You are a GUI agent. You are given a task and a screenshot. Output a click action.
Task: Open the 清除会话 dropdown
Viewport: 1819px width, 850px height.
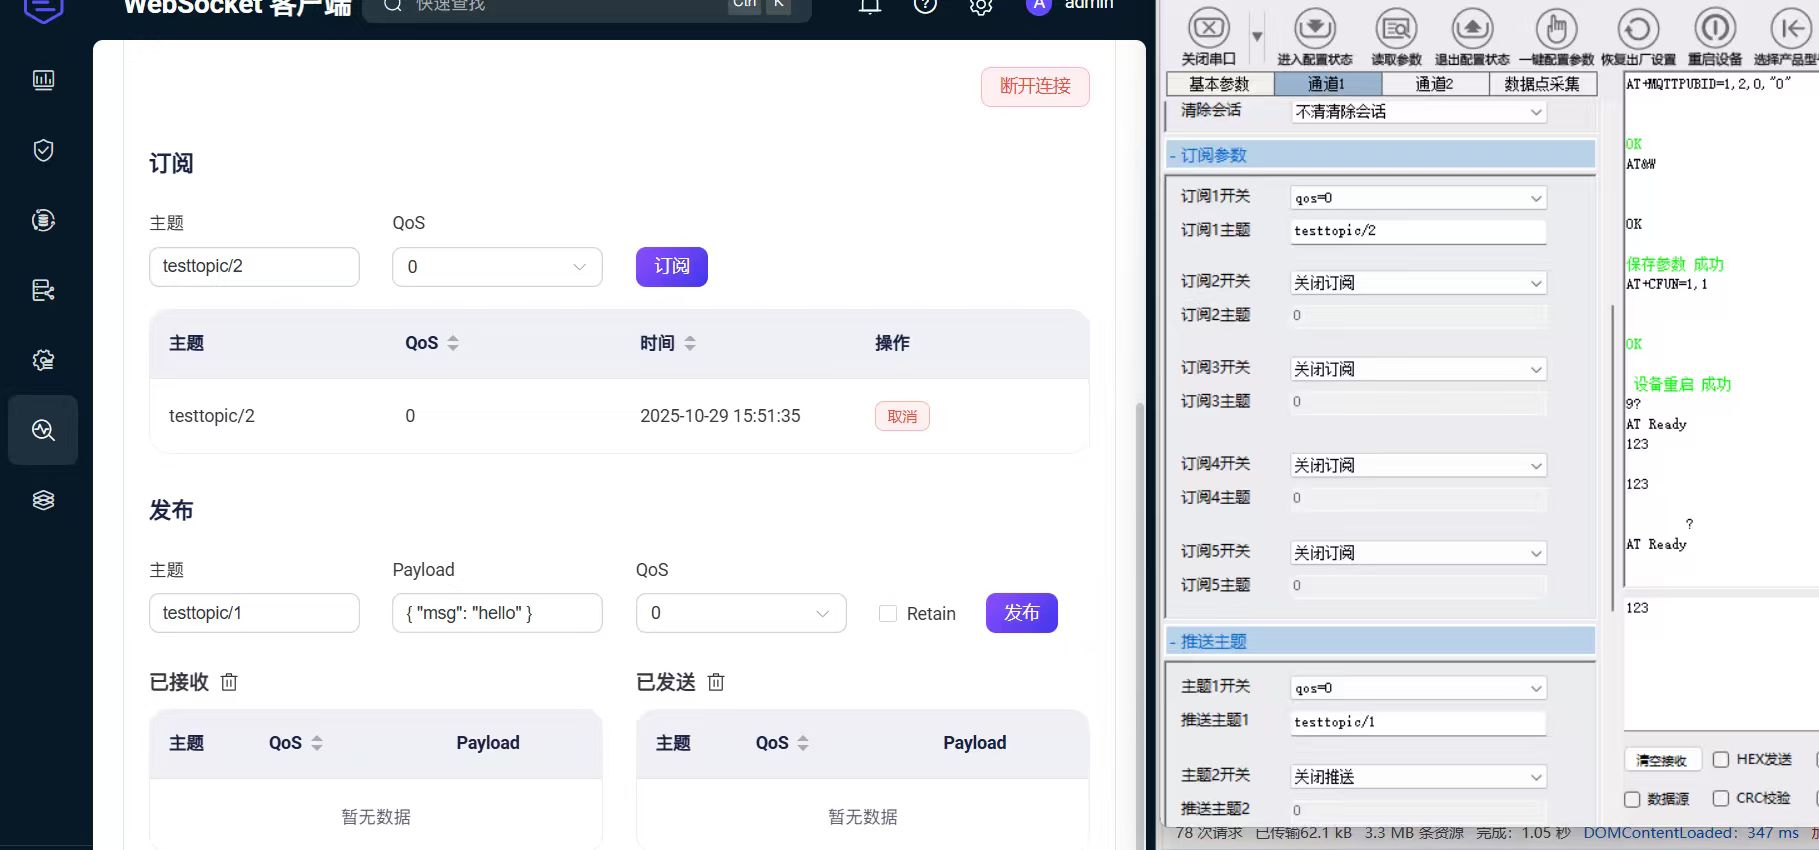[1418, 112]
